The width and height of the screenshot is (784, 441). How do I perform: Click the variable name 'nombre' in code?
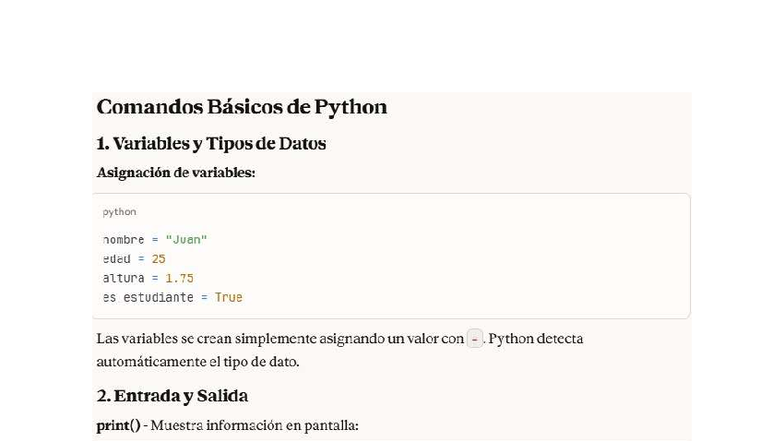point(124,240)
